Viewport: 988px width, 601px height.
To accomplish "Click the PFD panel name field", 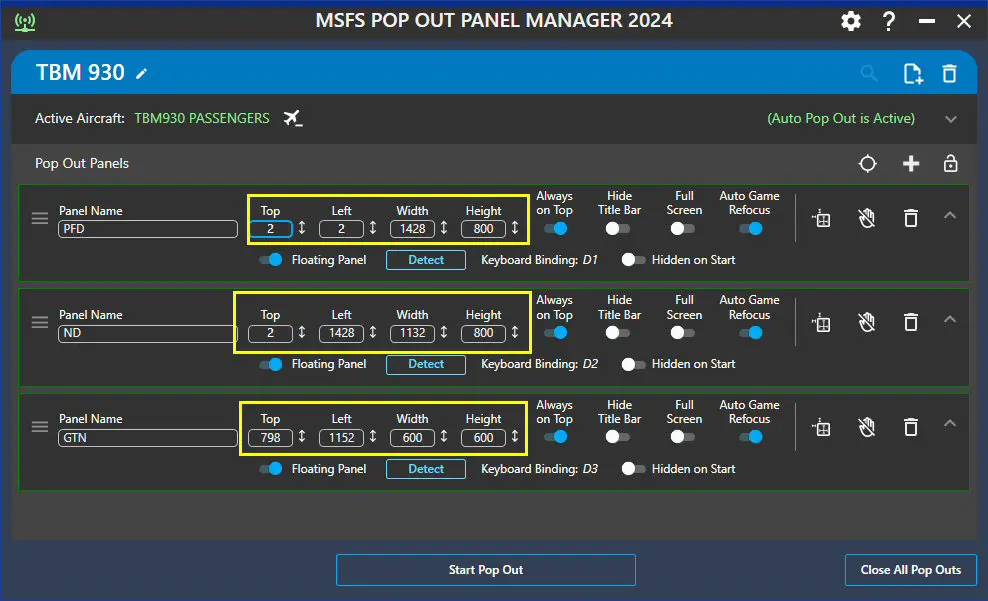I will point(147,229).
